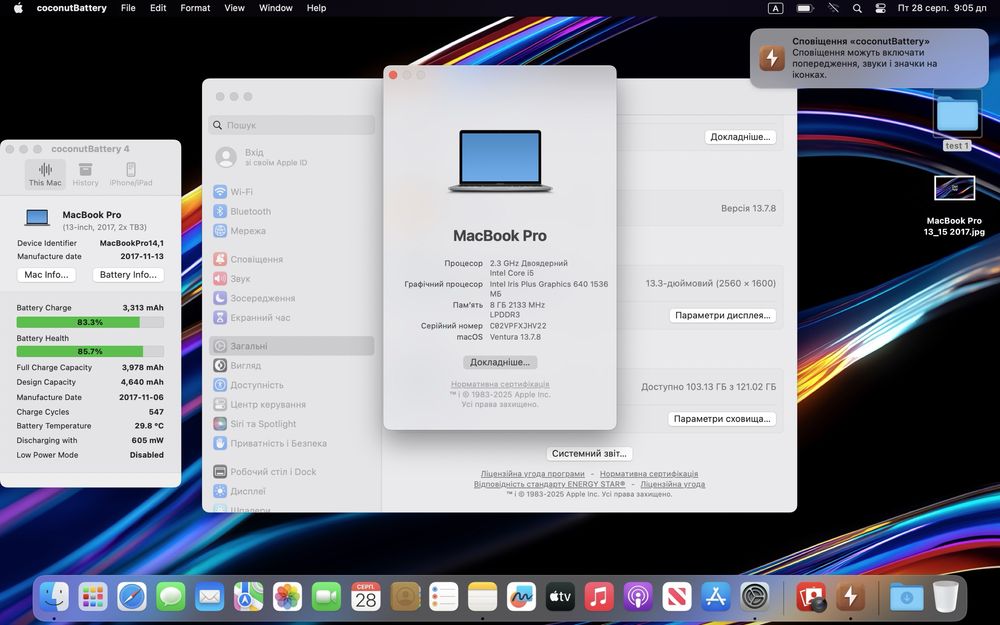1000x625 pixels.
Task: Click the Battery Charge 83.3% bar
Action: pos(90,322)
